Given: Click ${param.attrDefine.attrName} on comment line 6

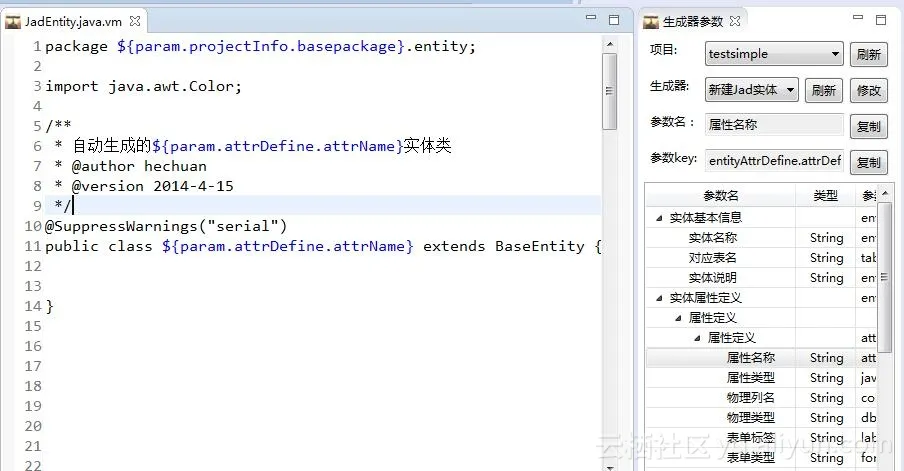Looking at the screenshot, I should [x=277, y=146].
